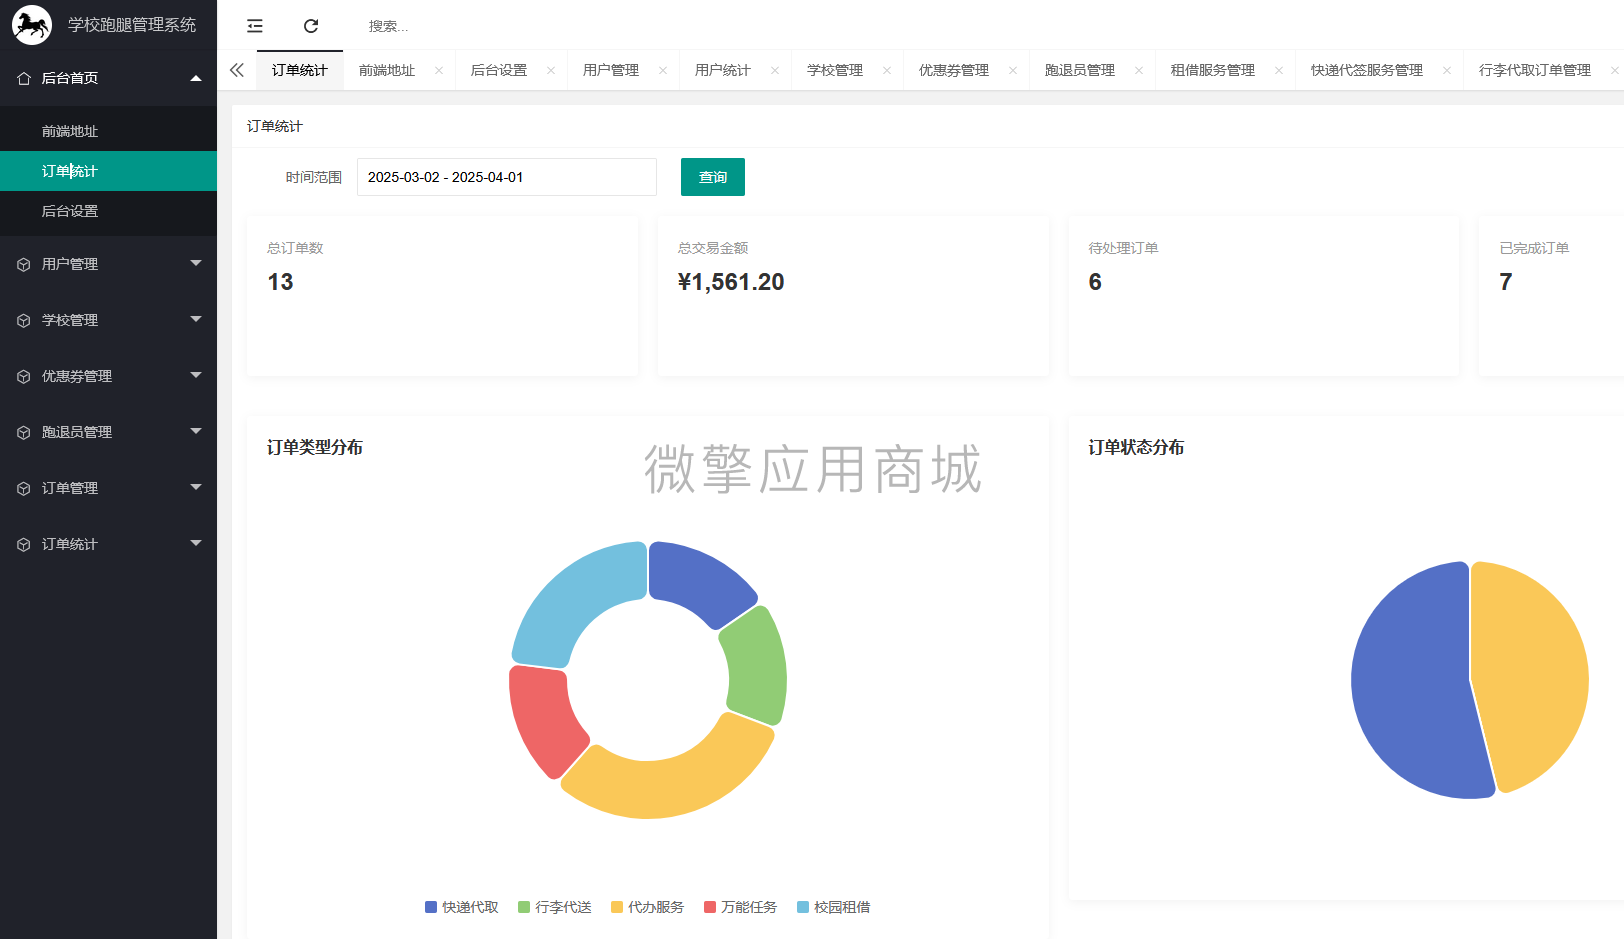Toggle 校园租借 legend color swatch
Screen dimensions: 1624x939
coord(803,907)
